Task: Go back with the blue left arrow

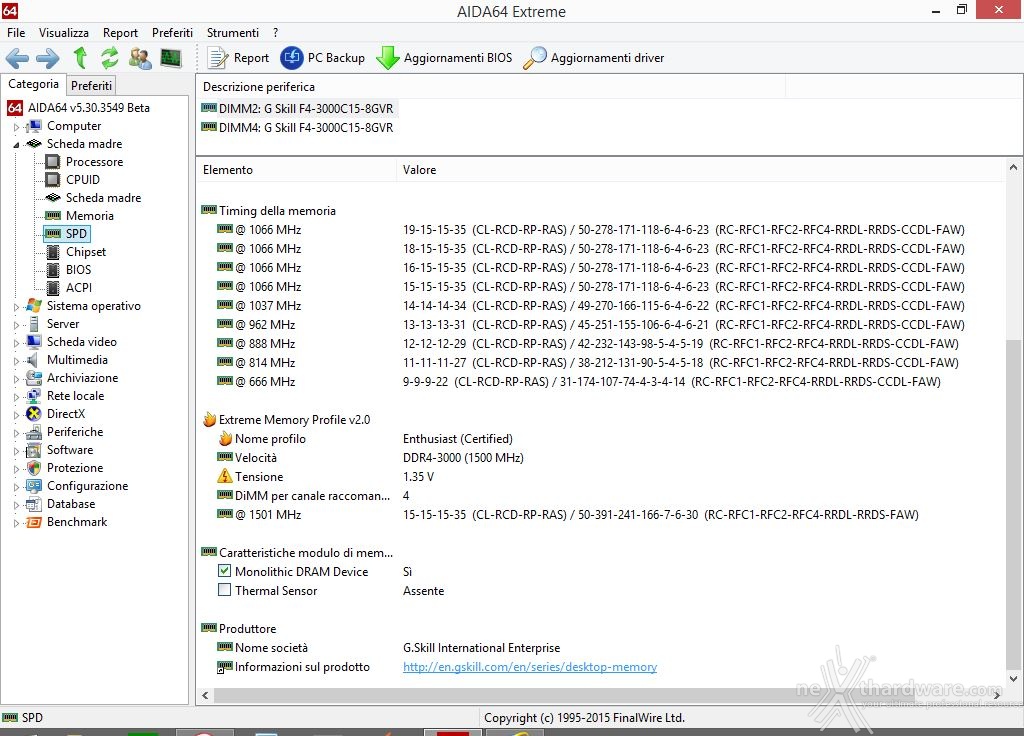Action: click(17, 58)
